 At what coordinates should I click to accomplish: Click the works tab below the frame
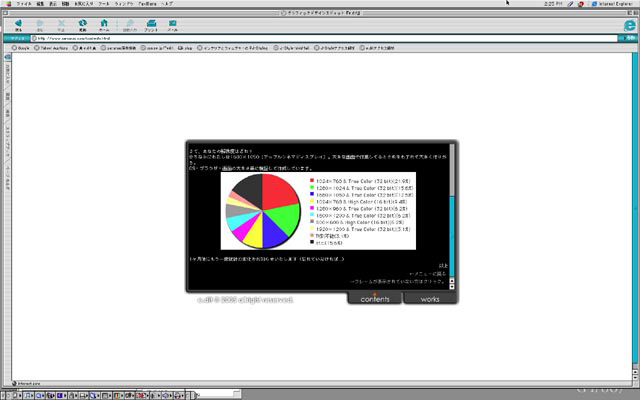click(x=430, y=299)
